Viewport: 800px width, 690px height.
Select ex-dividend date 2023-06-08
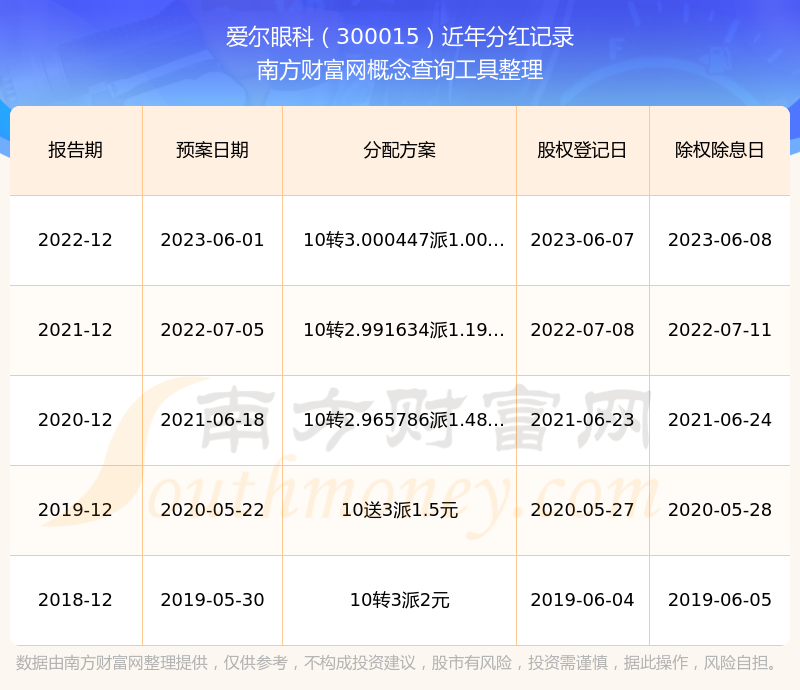[x=719, y=240]
